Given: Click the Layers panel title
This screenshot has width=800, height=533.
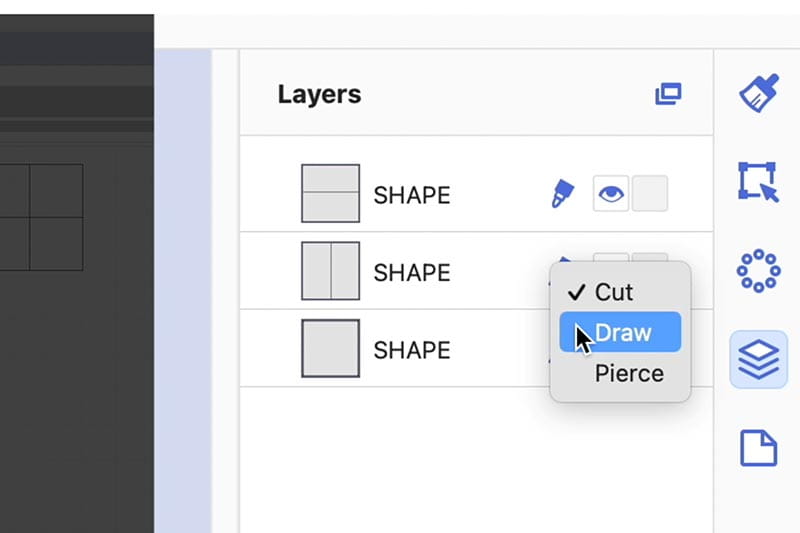Looking at the screenshot, I should (x=319, y=95).
